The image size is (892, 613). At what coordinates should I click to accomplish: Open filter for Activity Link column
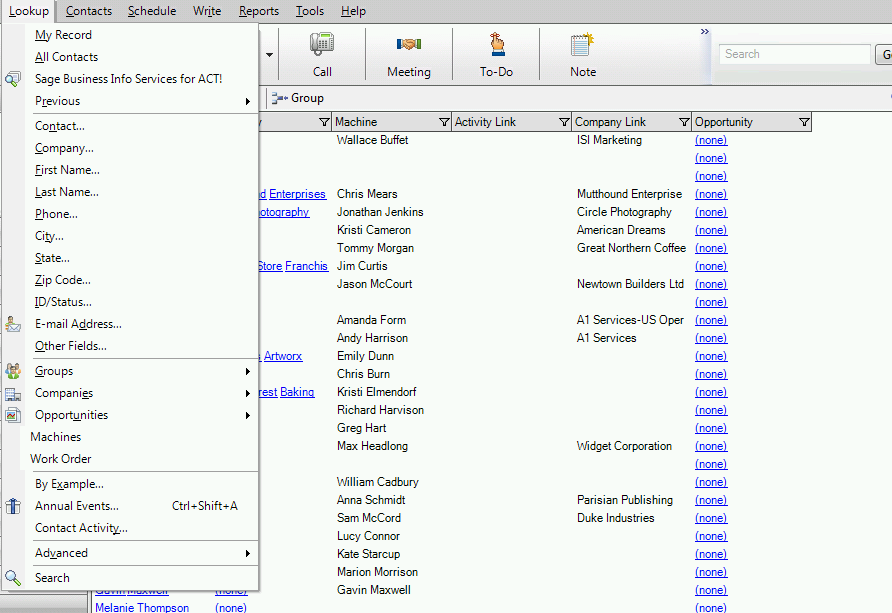tap(564, 122)
